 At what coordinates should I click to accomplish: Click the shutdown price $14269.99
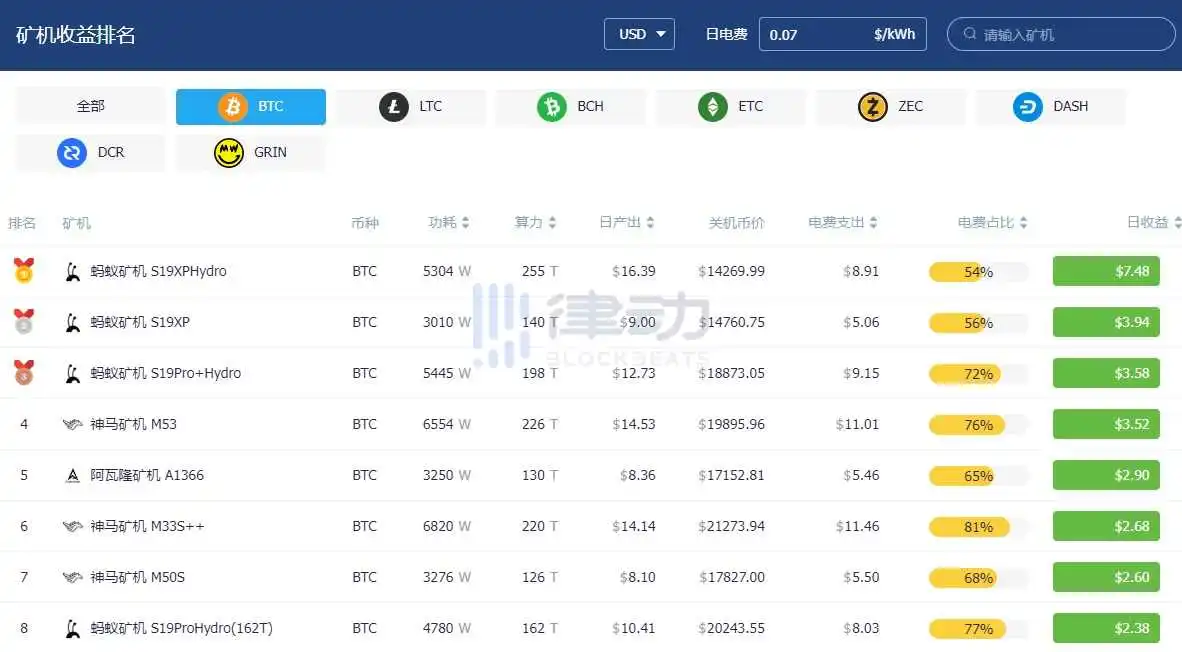731,271
